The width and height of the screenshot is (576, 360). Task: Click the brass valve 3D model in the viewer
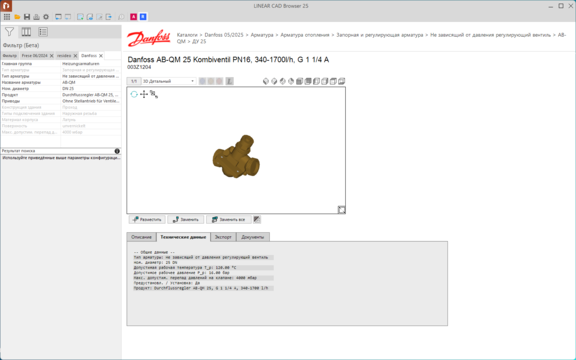(236, 157)
